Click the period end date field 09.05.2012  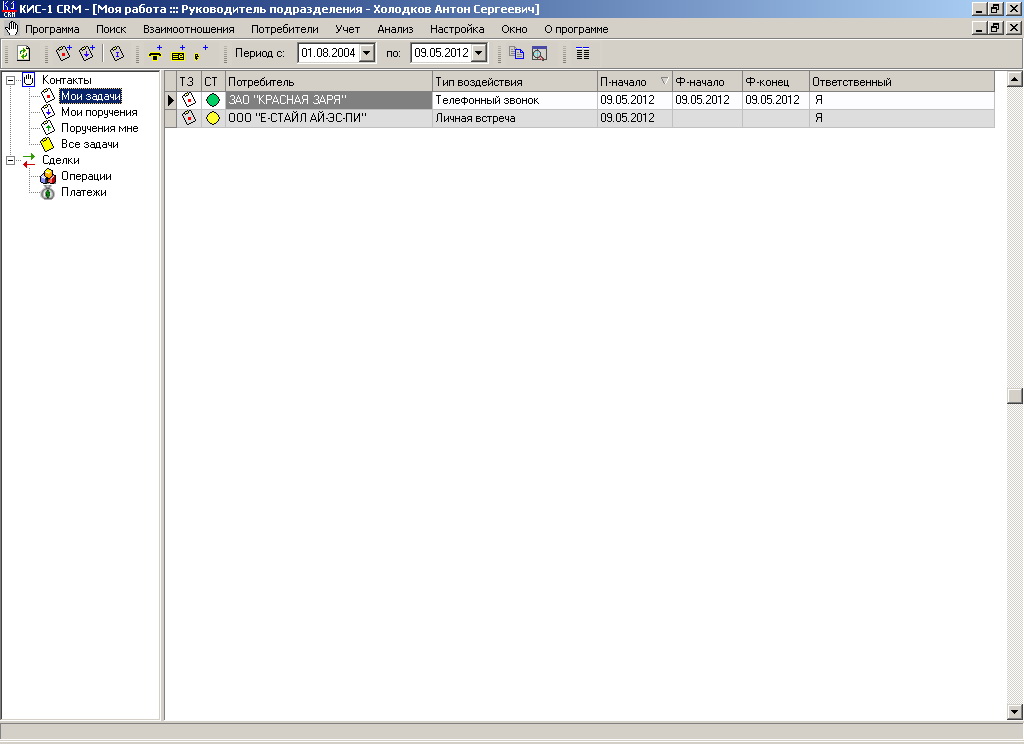coord(441,53)
